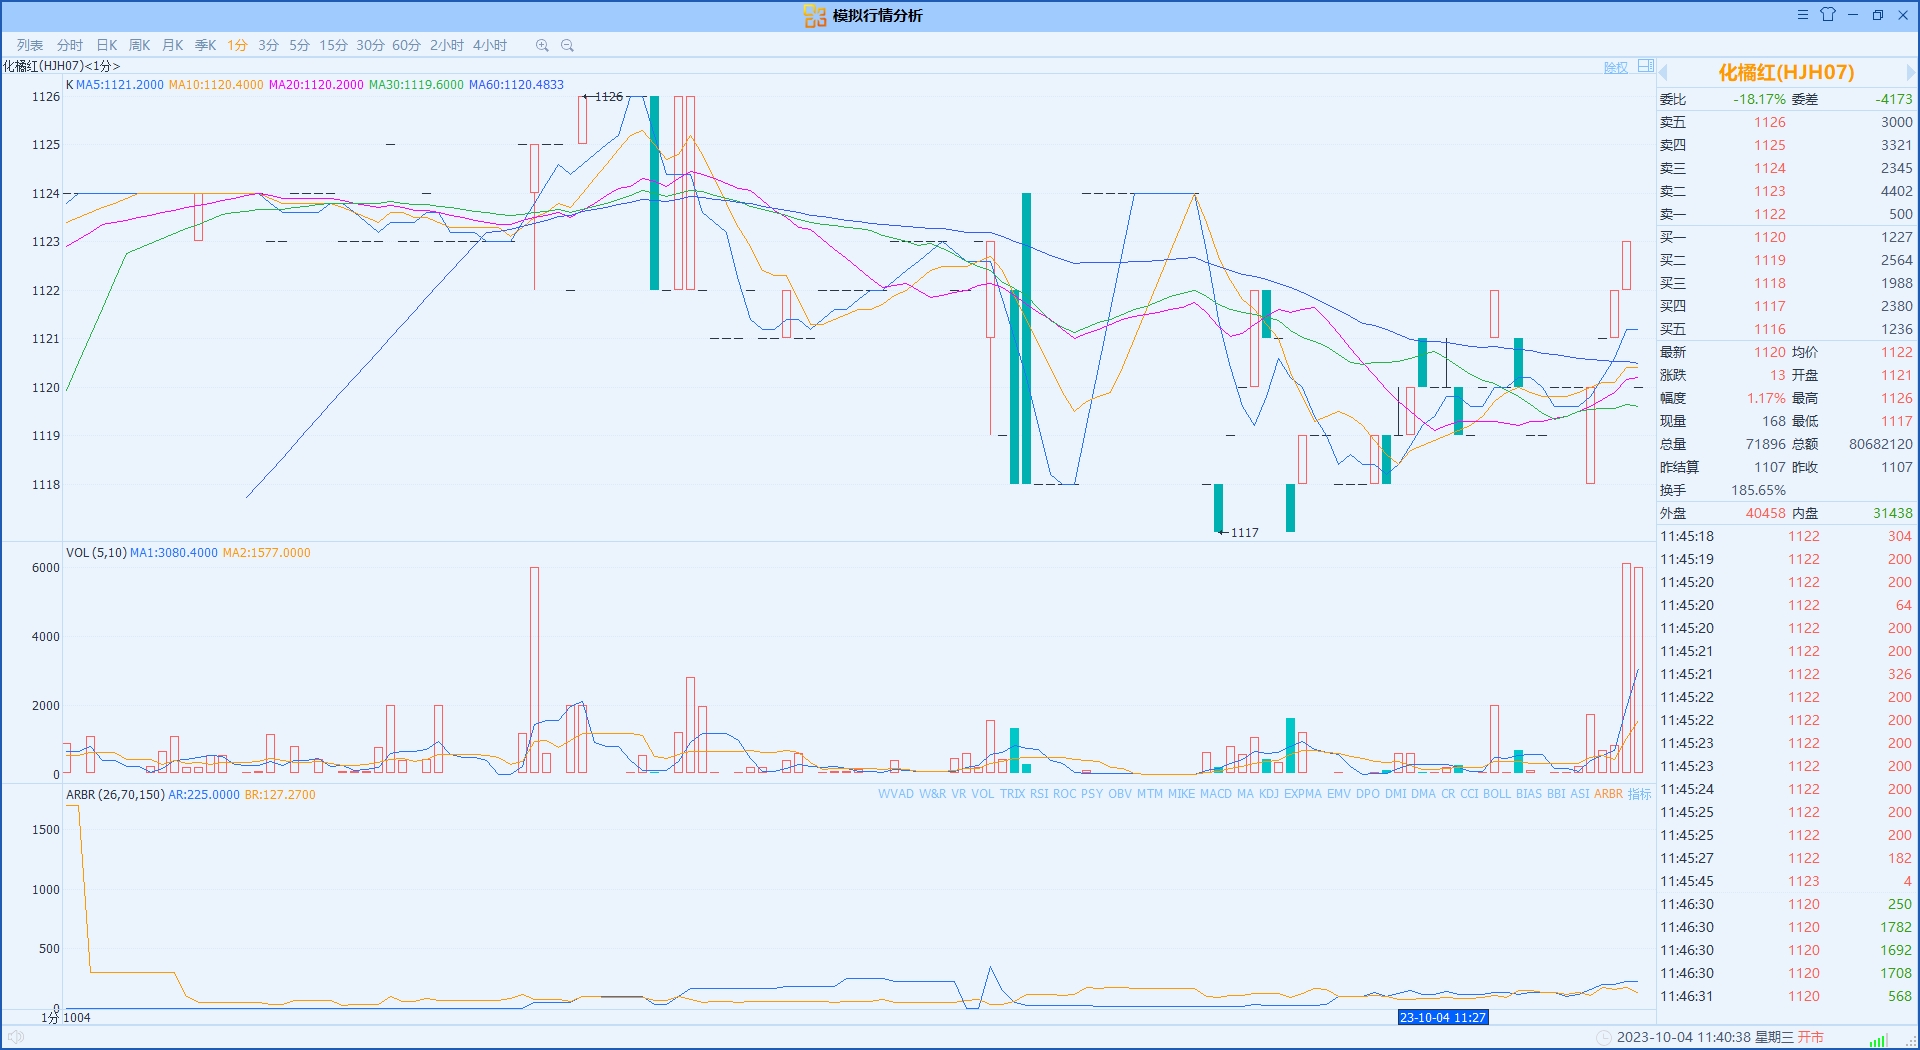
Task: Select the 周K weekly candlestick period
Action: (139, 45)
